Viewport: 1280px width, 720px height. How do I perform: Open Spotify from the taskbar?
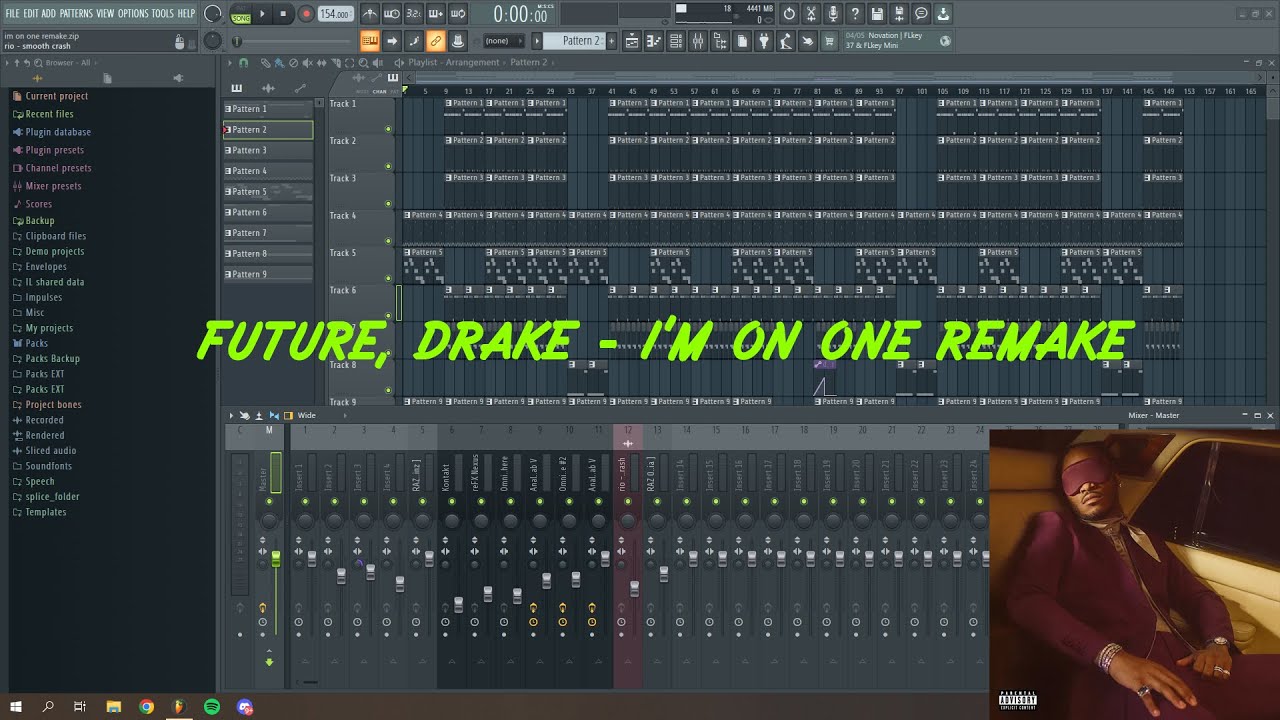212,707
